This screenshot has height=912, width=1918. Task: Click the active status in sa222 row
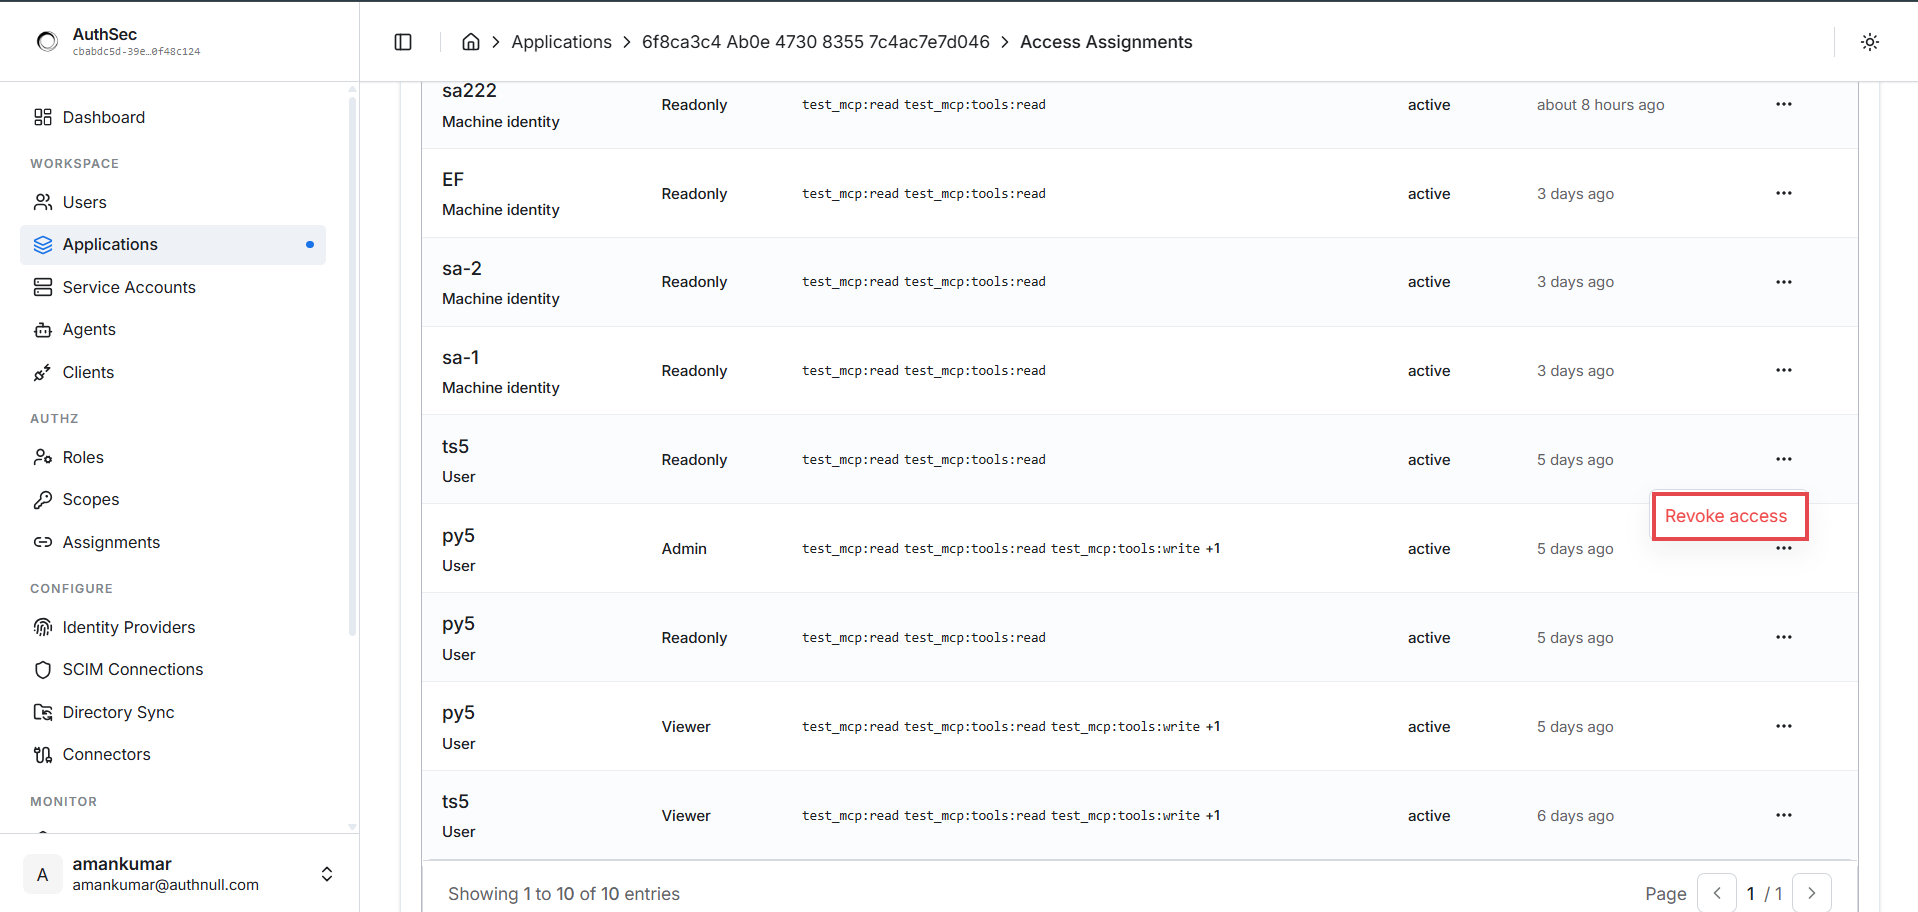point(1429,105)
